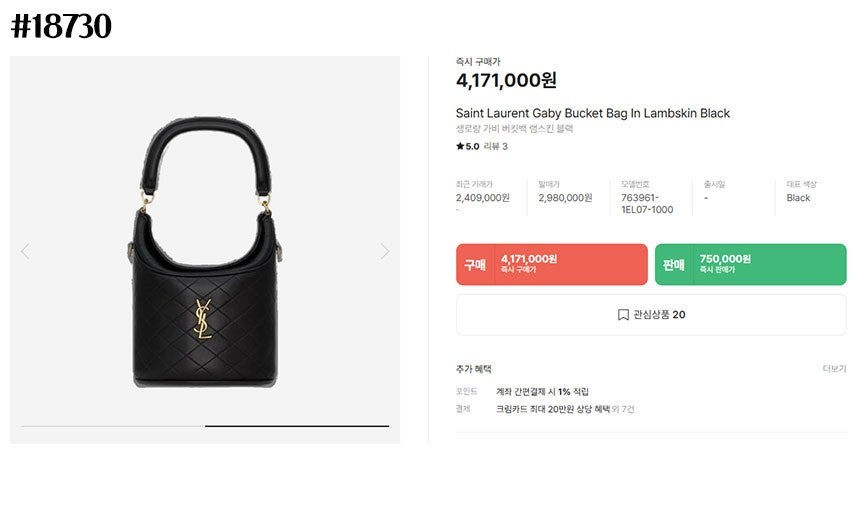Click the green 판매 sell button
860x507 pixels.
click(x=750, y=264)
